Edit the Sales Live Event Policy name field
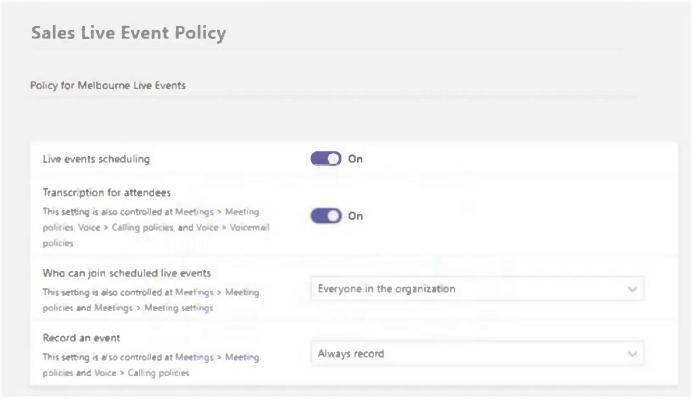692x400 pixels. (x=128, y=33)
